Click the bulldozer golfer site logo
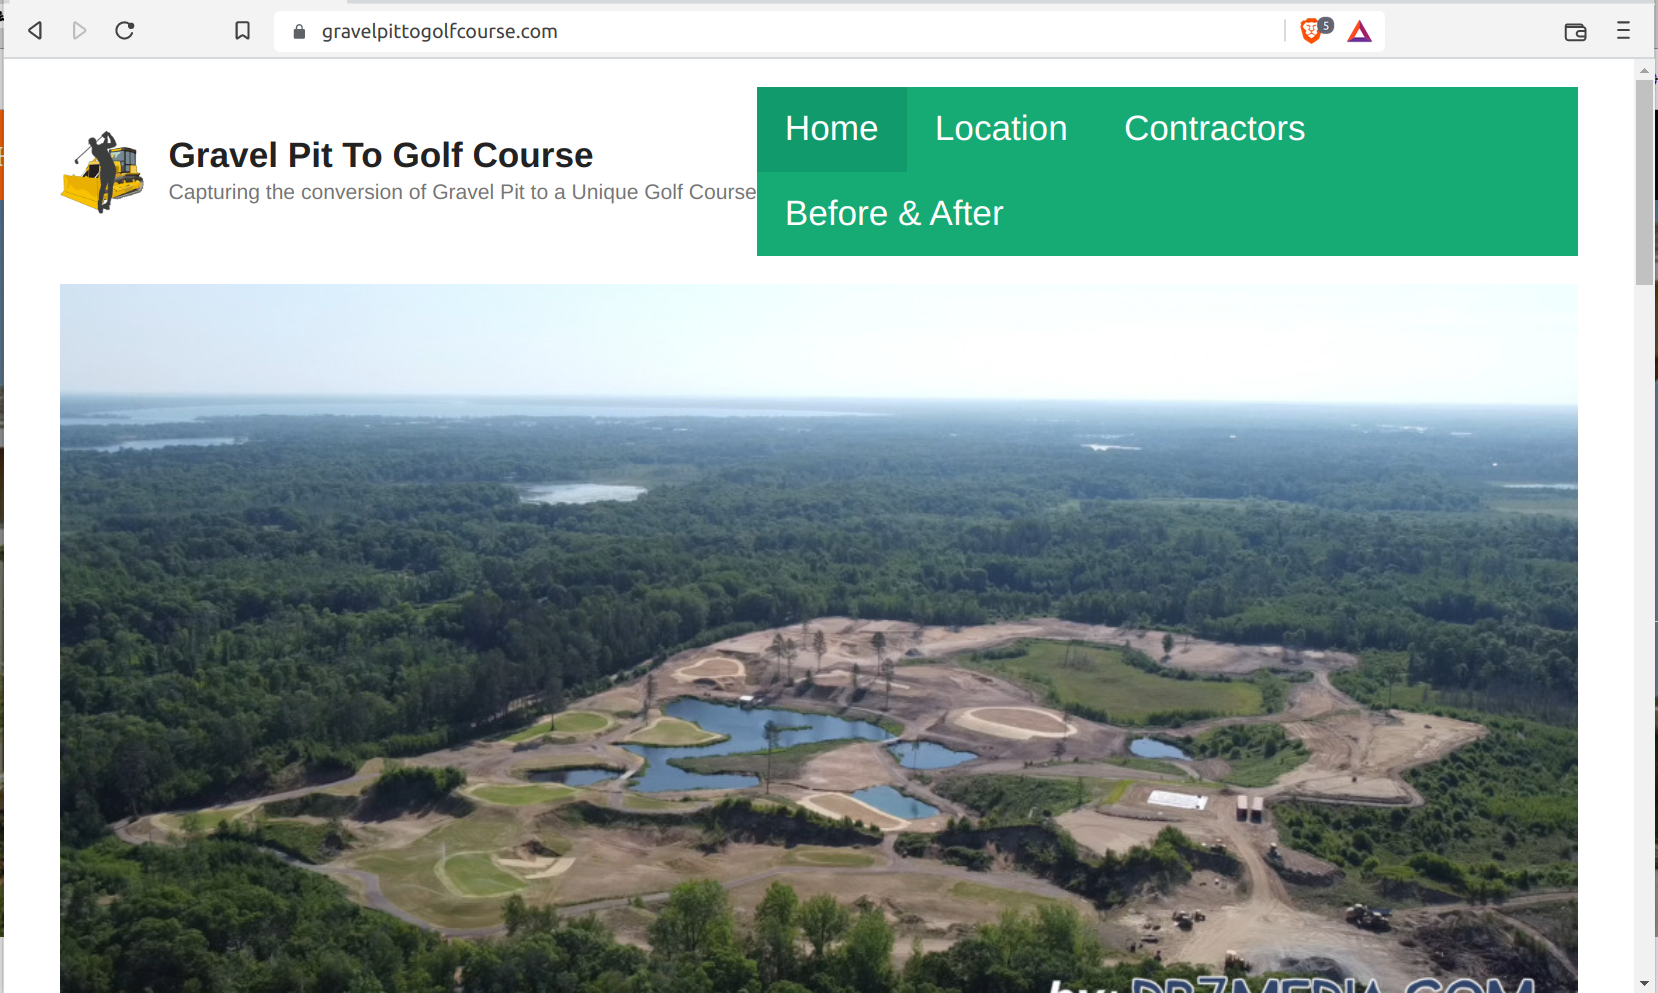This screenshot has height=993, width=1658. [103, 172]
